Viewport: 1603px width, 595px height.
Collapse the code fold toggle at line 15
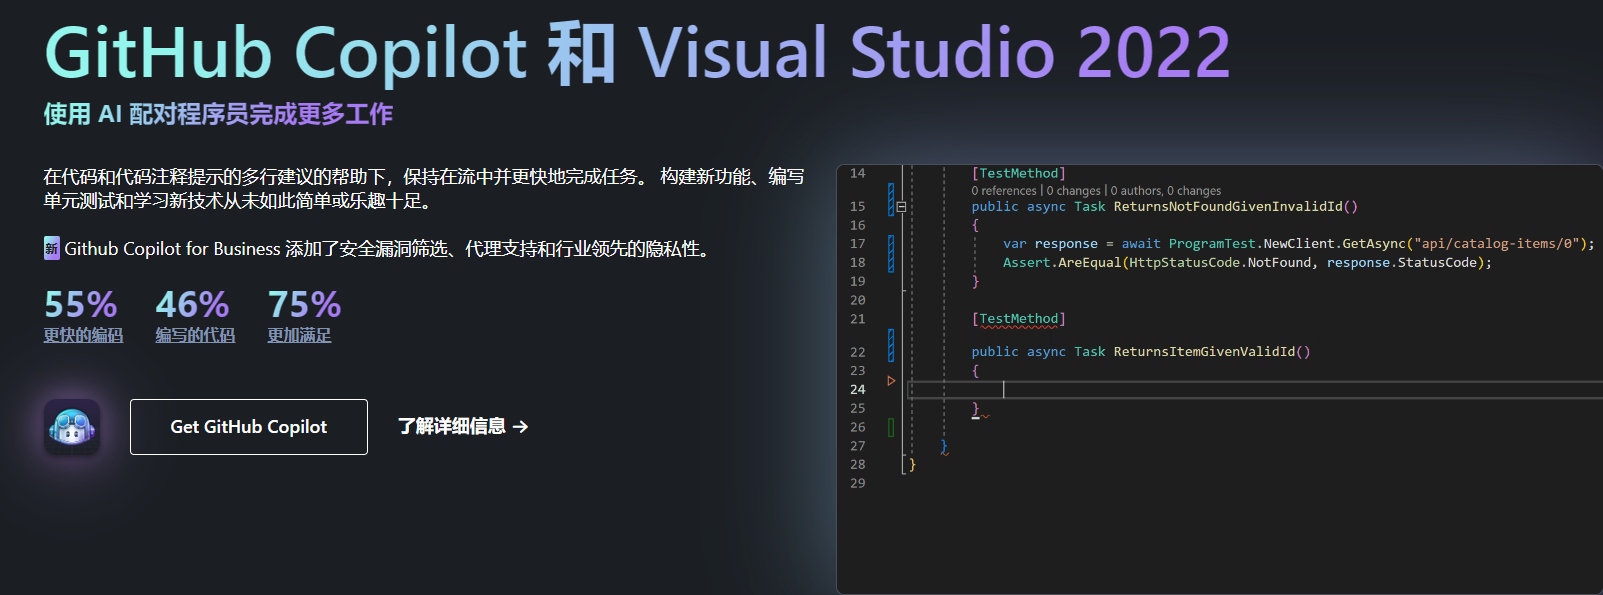901,207
